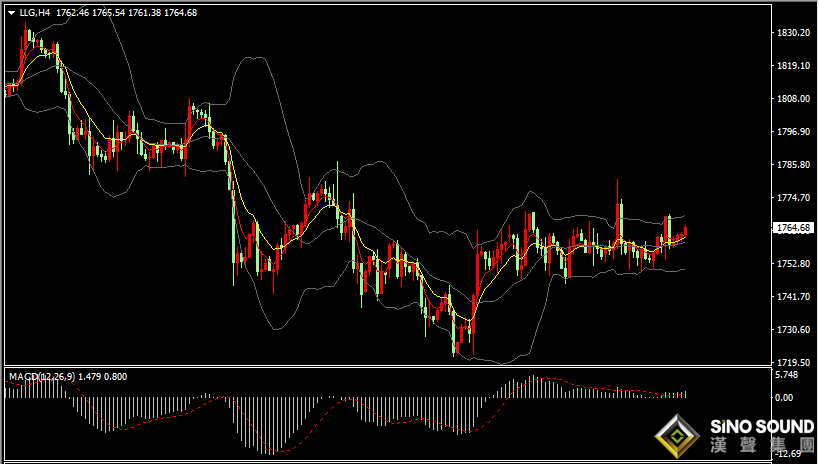
Task: Select the 5.748 value on MACD scale
Action: tap(787, 375)
